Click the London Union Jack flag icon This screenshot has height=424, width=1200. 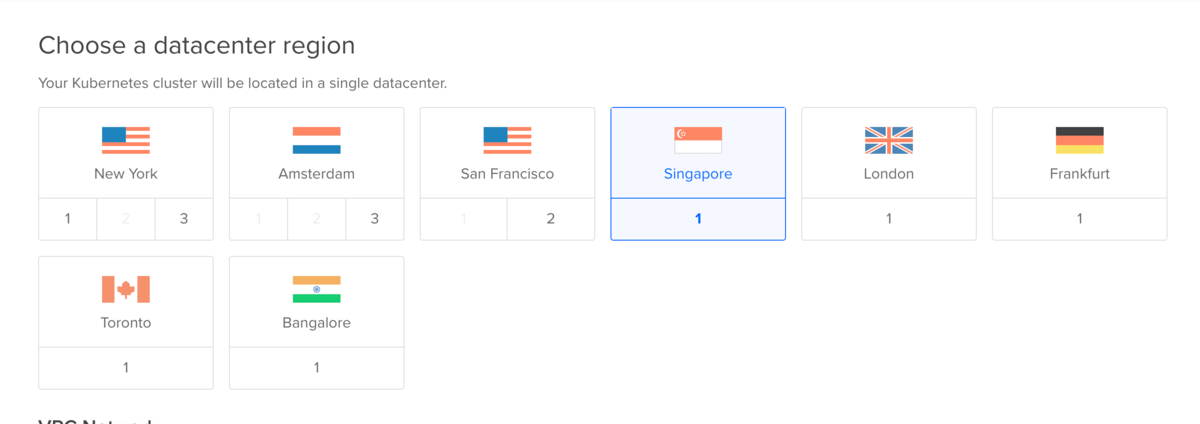(889, 140)
